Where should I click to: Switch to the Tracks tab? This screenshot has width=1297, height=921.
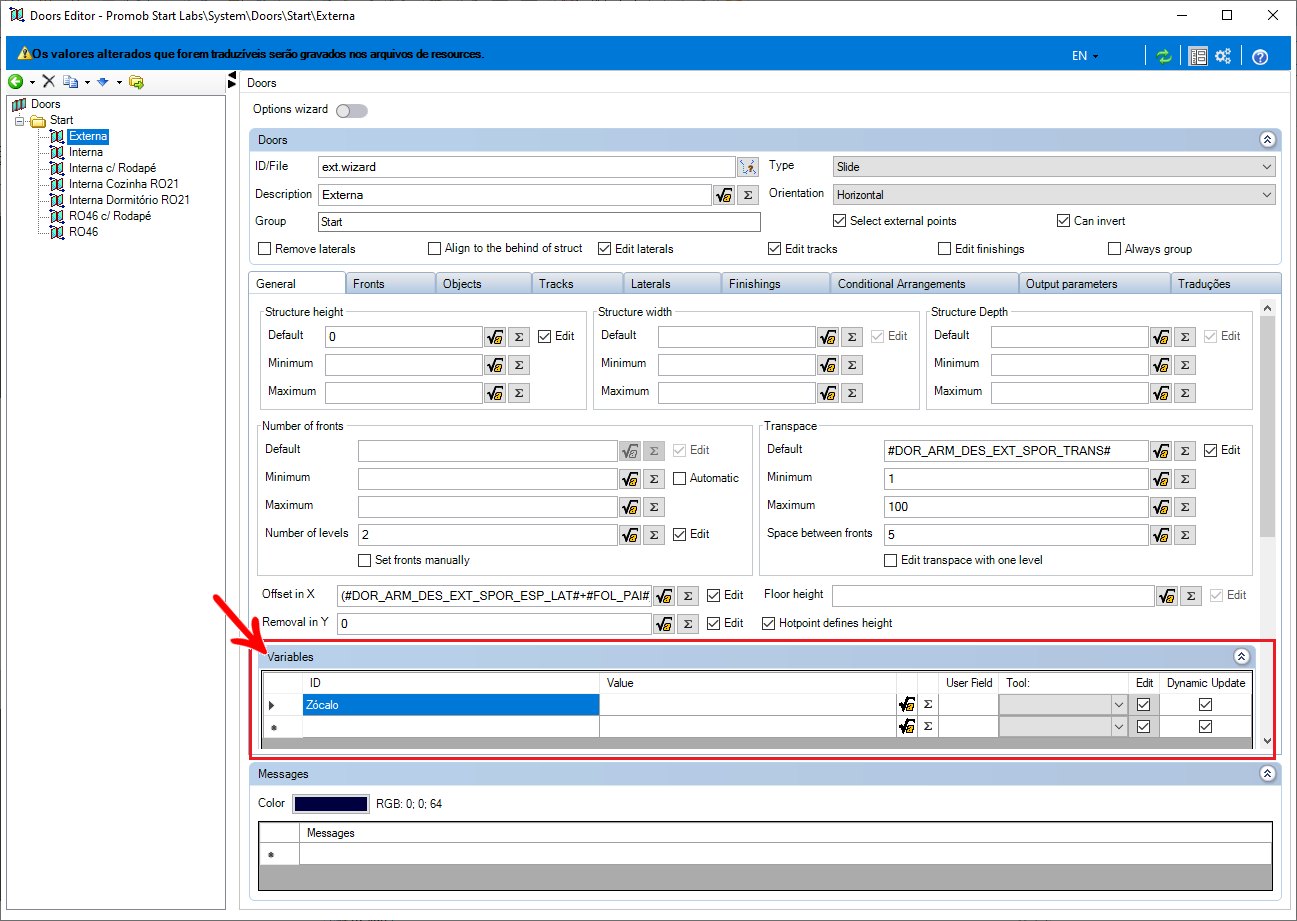(x=576, y=284)
